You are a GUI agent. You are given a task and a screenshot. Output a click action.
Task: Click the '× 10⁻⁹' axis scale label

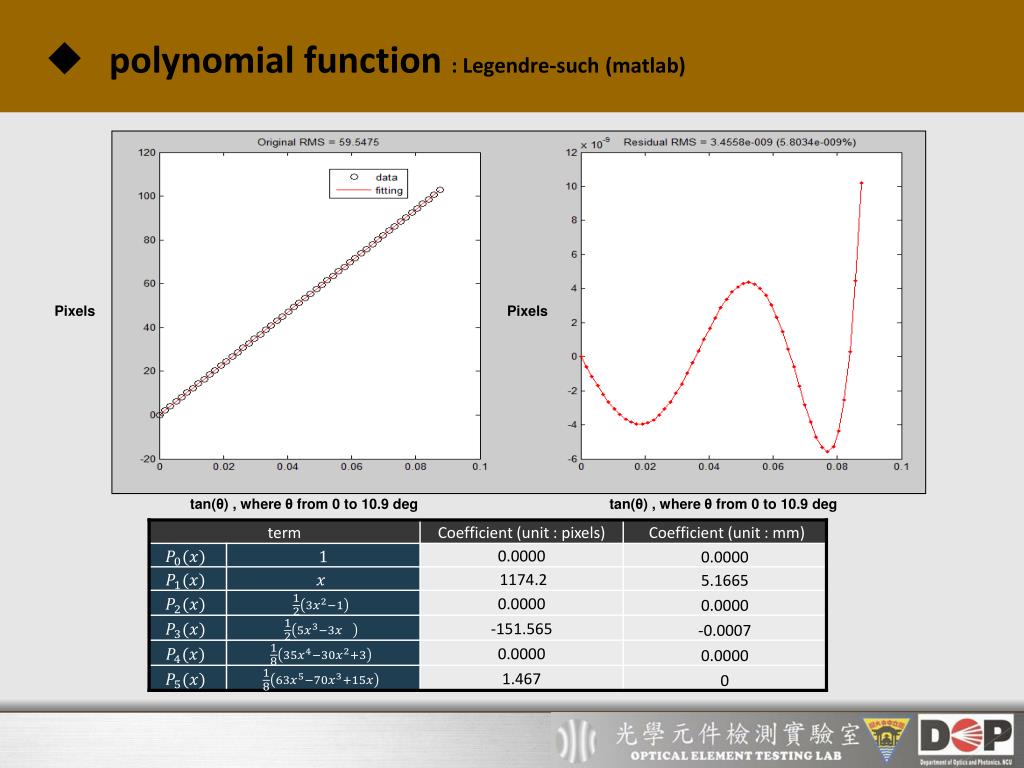(x=595, y=143)
